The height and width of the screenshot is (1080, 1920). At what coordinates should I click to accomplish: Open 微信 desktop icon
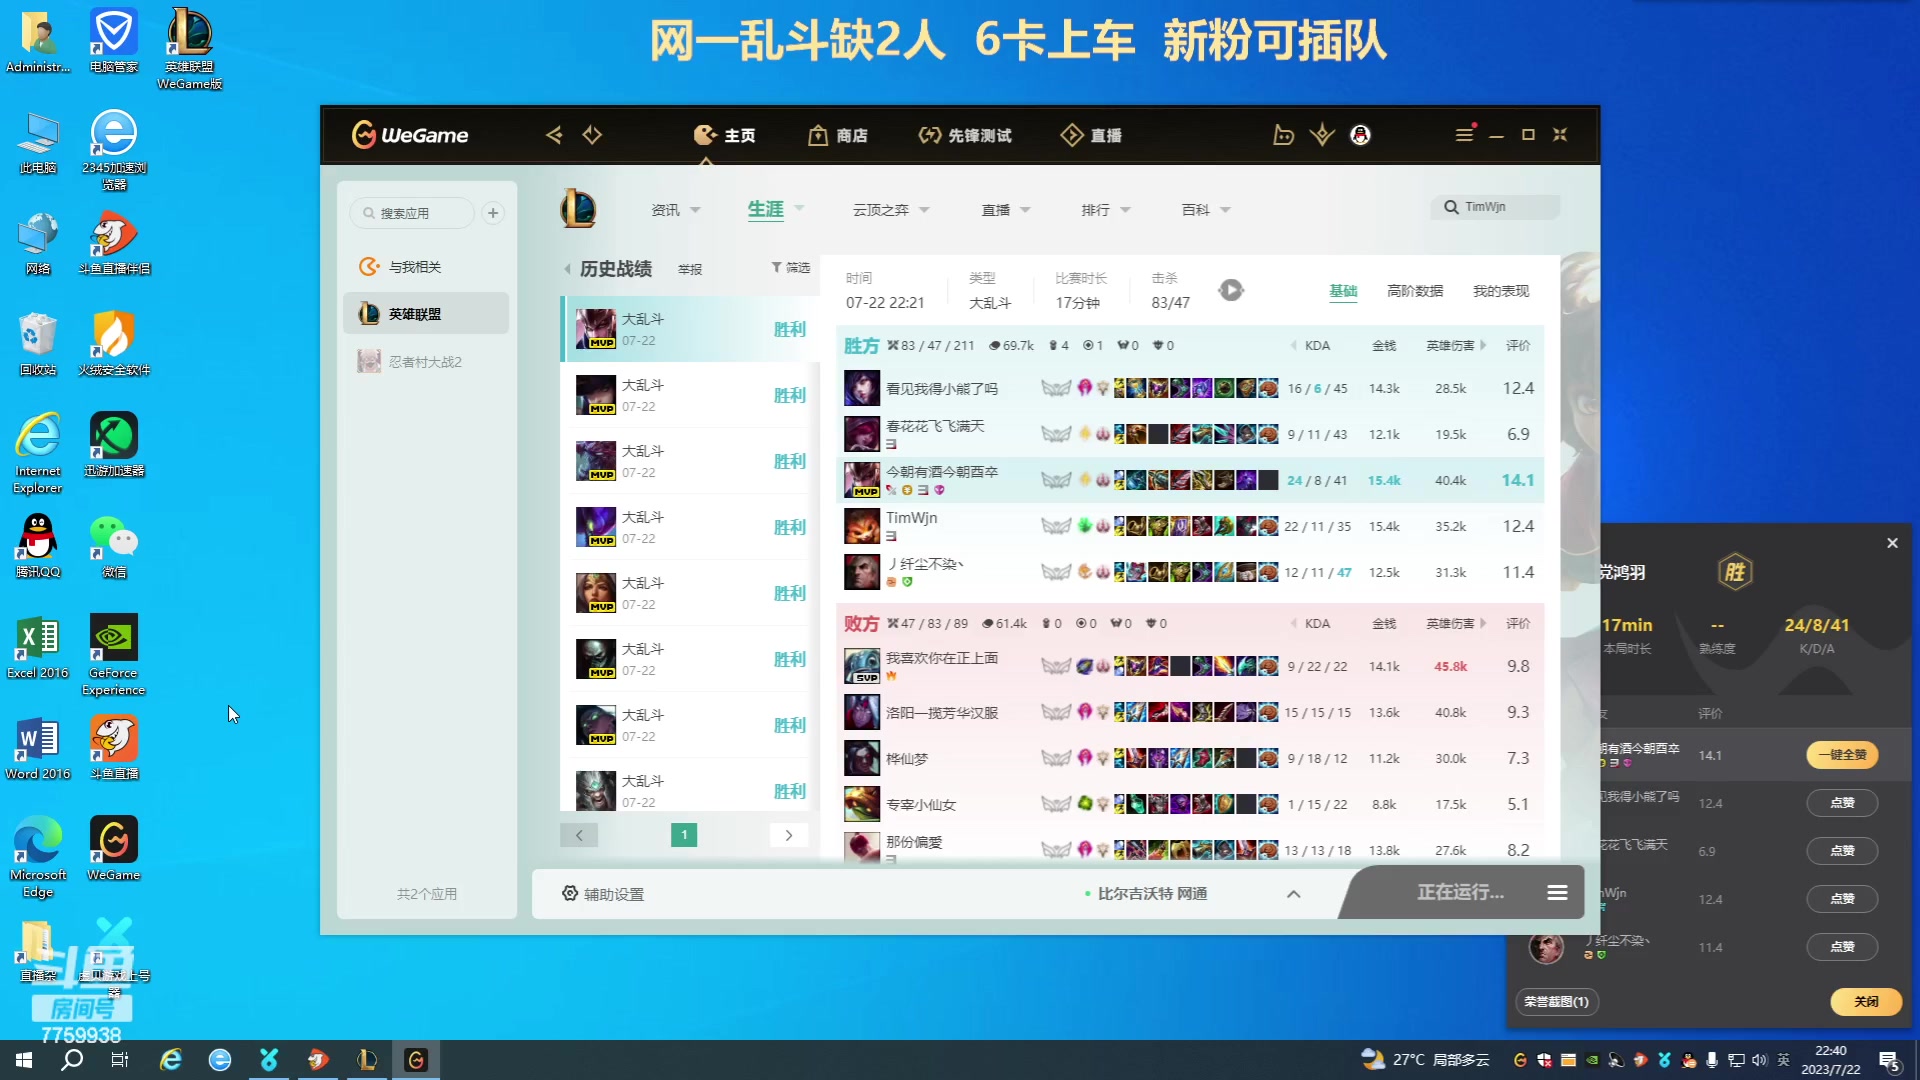point(114,546)
